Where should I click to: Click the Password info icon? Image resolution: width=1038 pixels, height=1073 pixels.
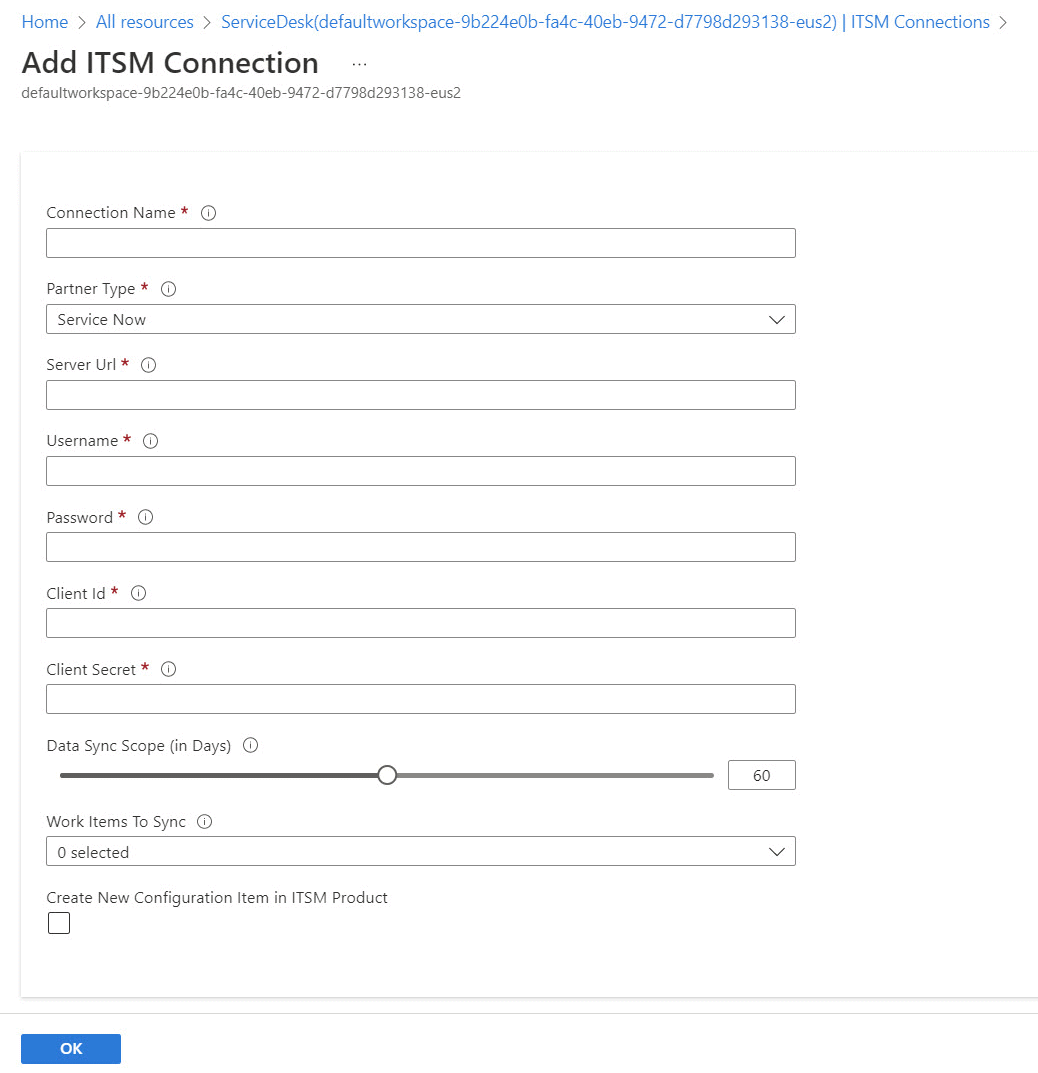point(145,517)
